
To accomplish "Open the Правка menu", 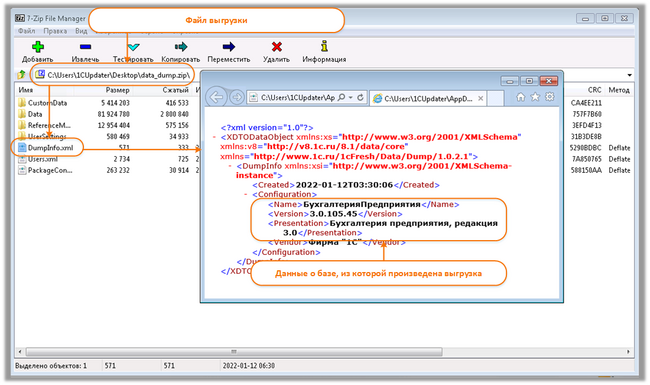I will 55,31.
